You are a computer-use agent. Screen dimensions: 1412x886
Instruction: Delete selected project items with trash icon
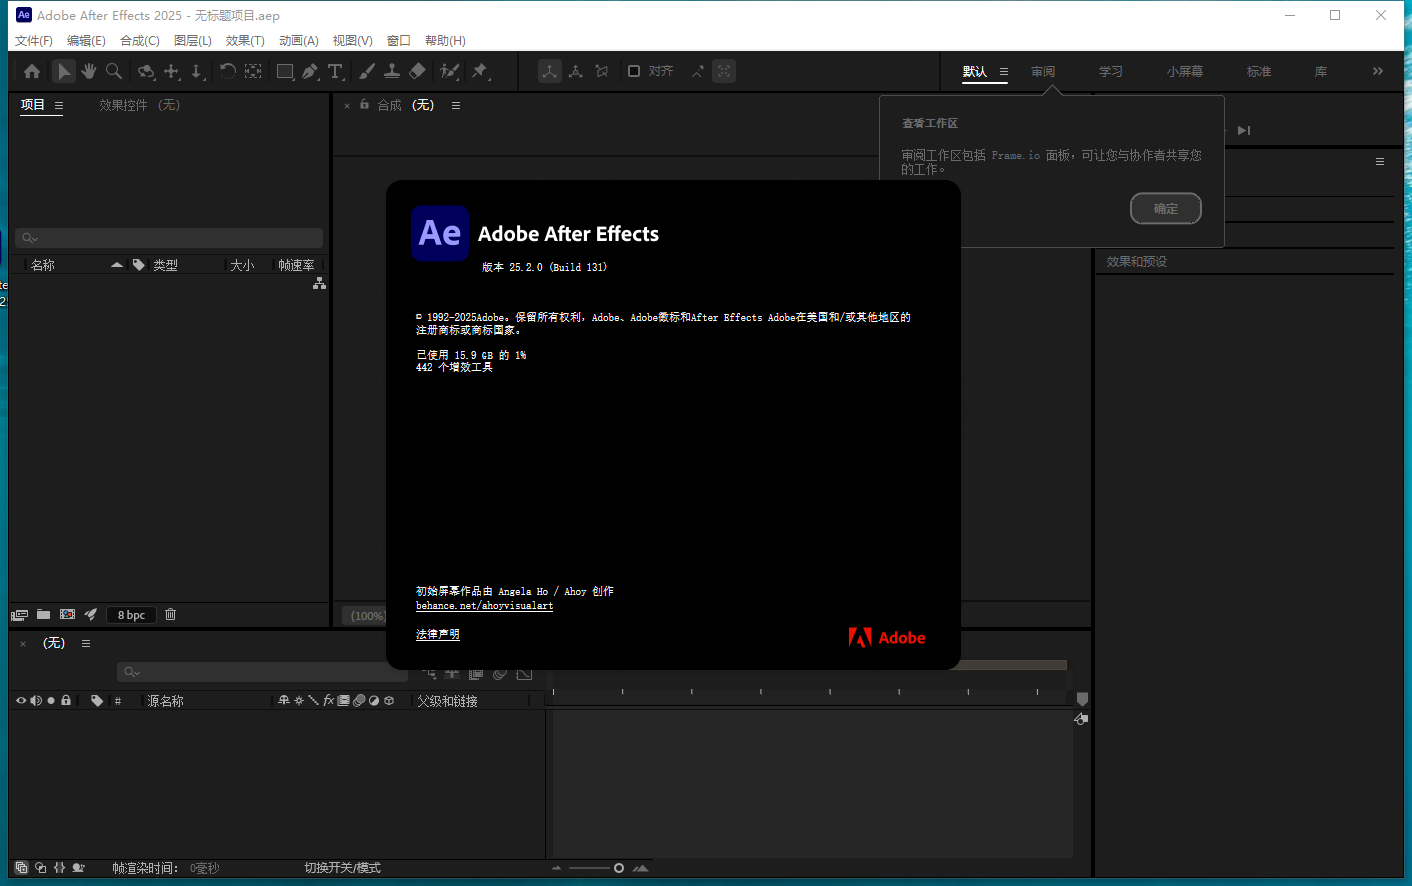pyautogui.click(x=171, y=614)
